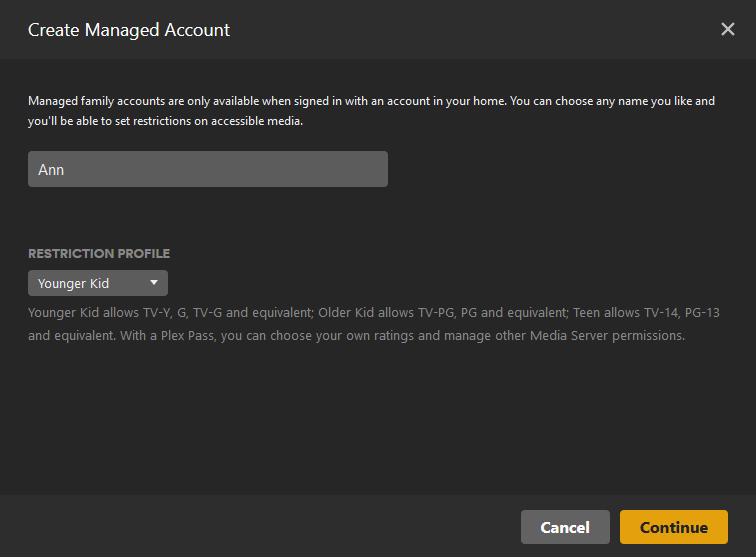Viewport: 756px width, 557px height.
Task: Click Continue to create the account
Action: [674, 527]
